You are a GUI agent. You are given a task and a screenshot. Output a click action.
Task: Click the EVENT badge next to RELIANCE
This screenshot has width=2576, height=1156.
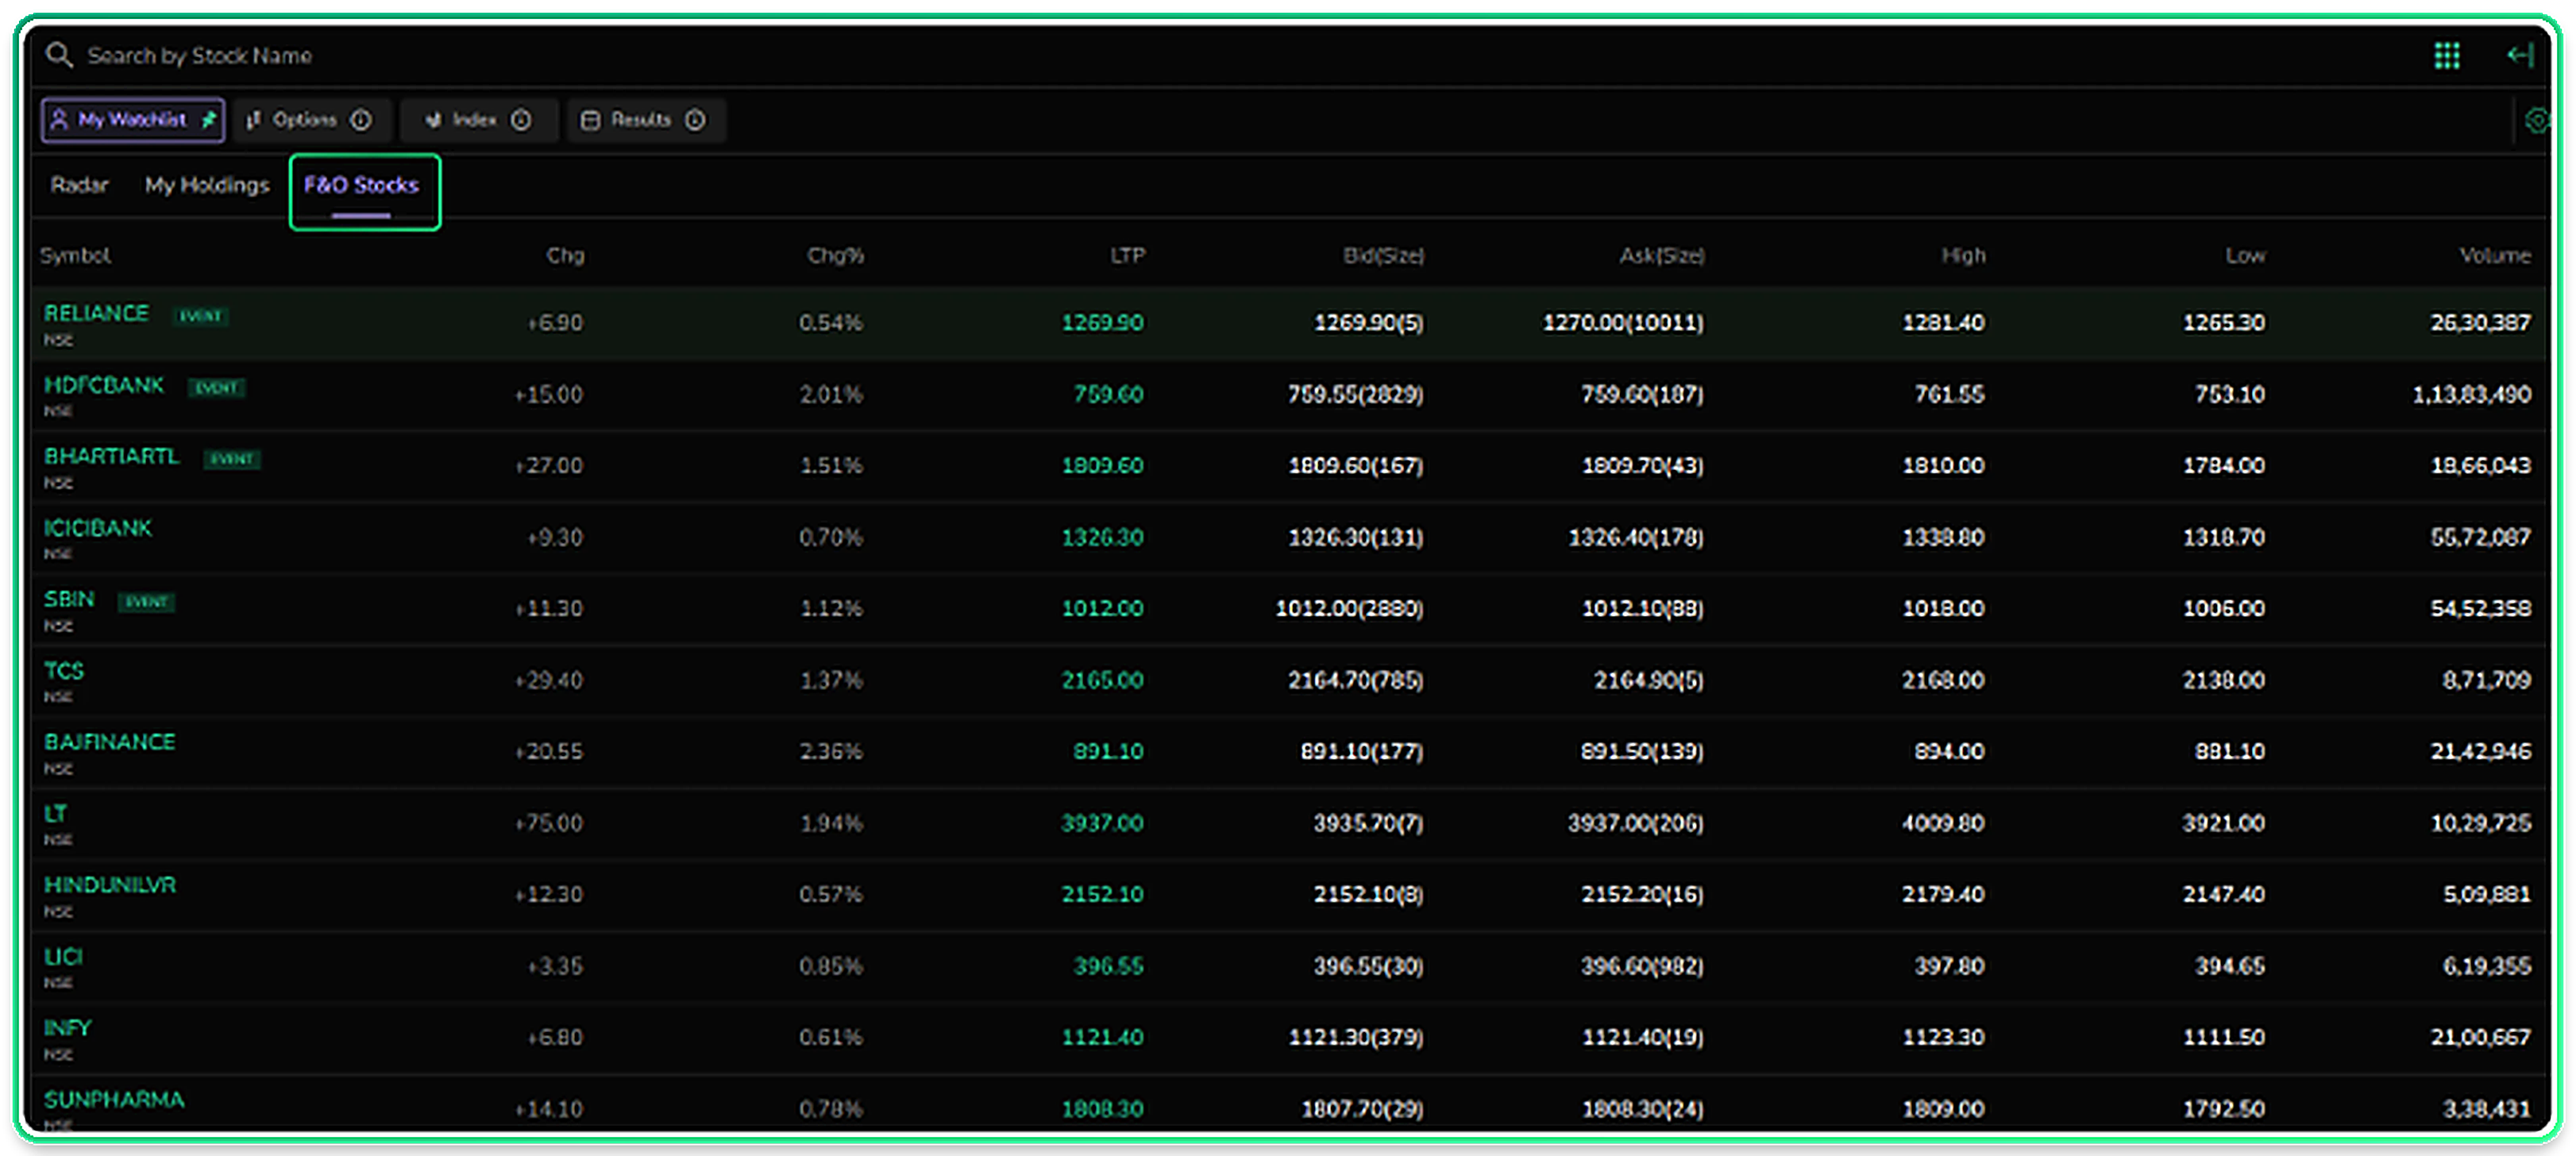201,316
